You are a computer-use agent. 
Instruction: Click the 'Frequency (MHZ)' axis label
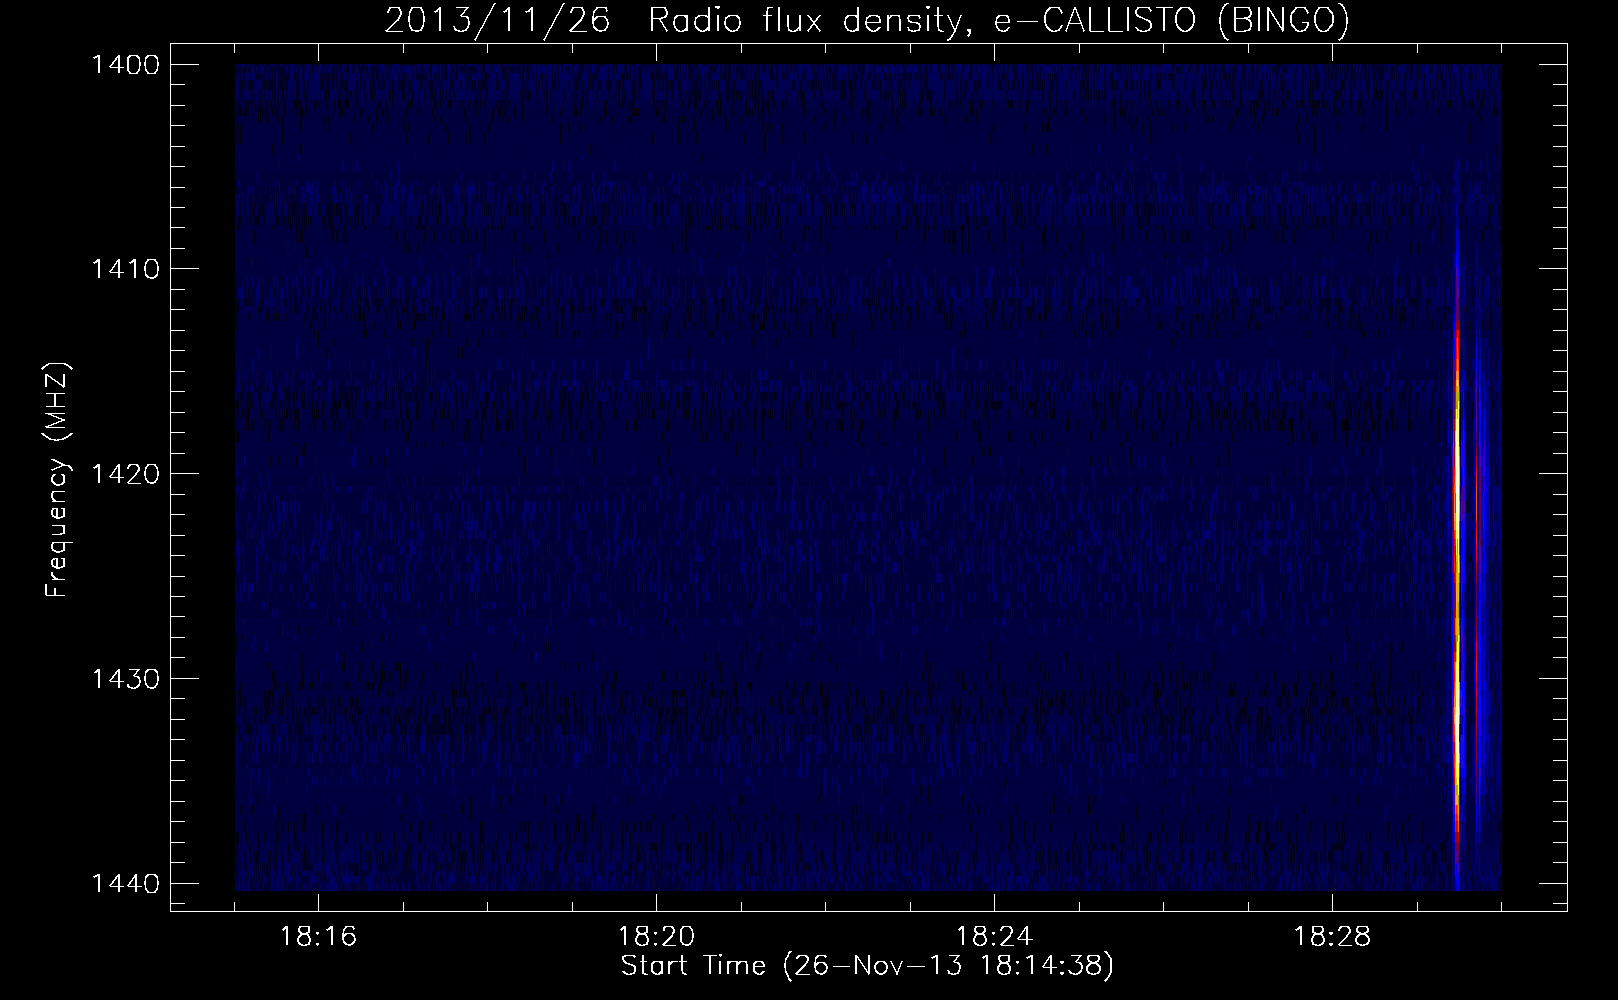pos(56,480)
